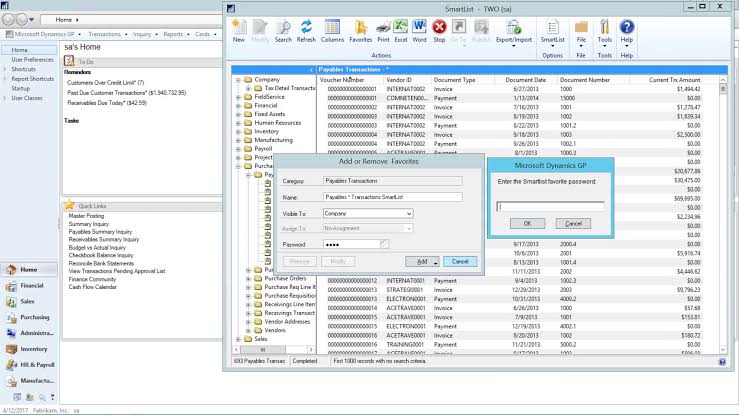Screen dimensions: 739x415
Task: Open the Columns tool
Action: tap(332, 31)
